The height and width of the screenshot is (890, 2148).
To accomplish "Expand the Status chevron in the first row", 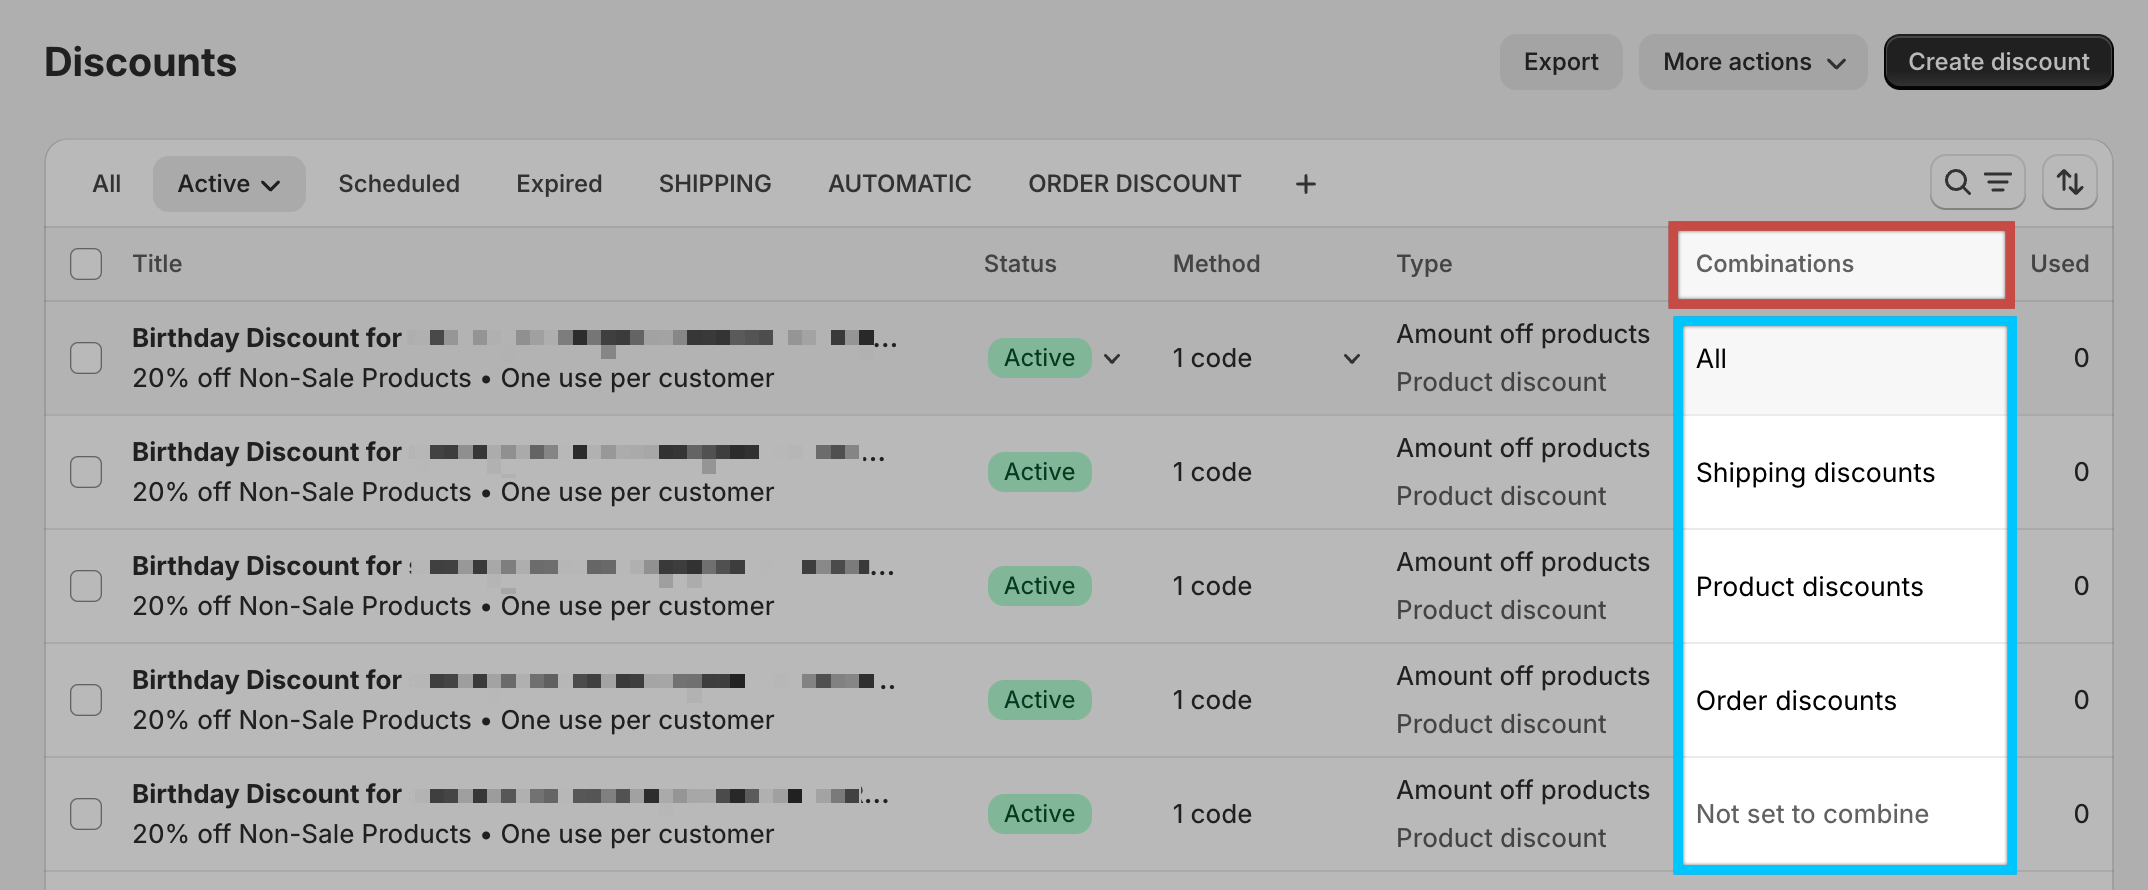I will pyautogui.click(x=1112, y=358).
